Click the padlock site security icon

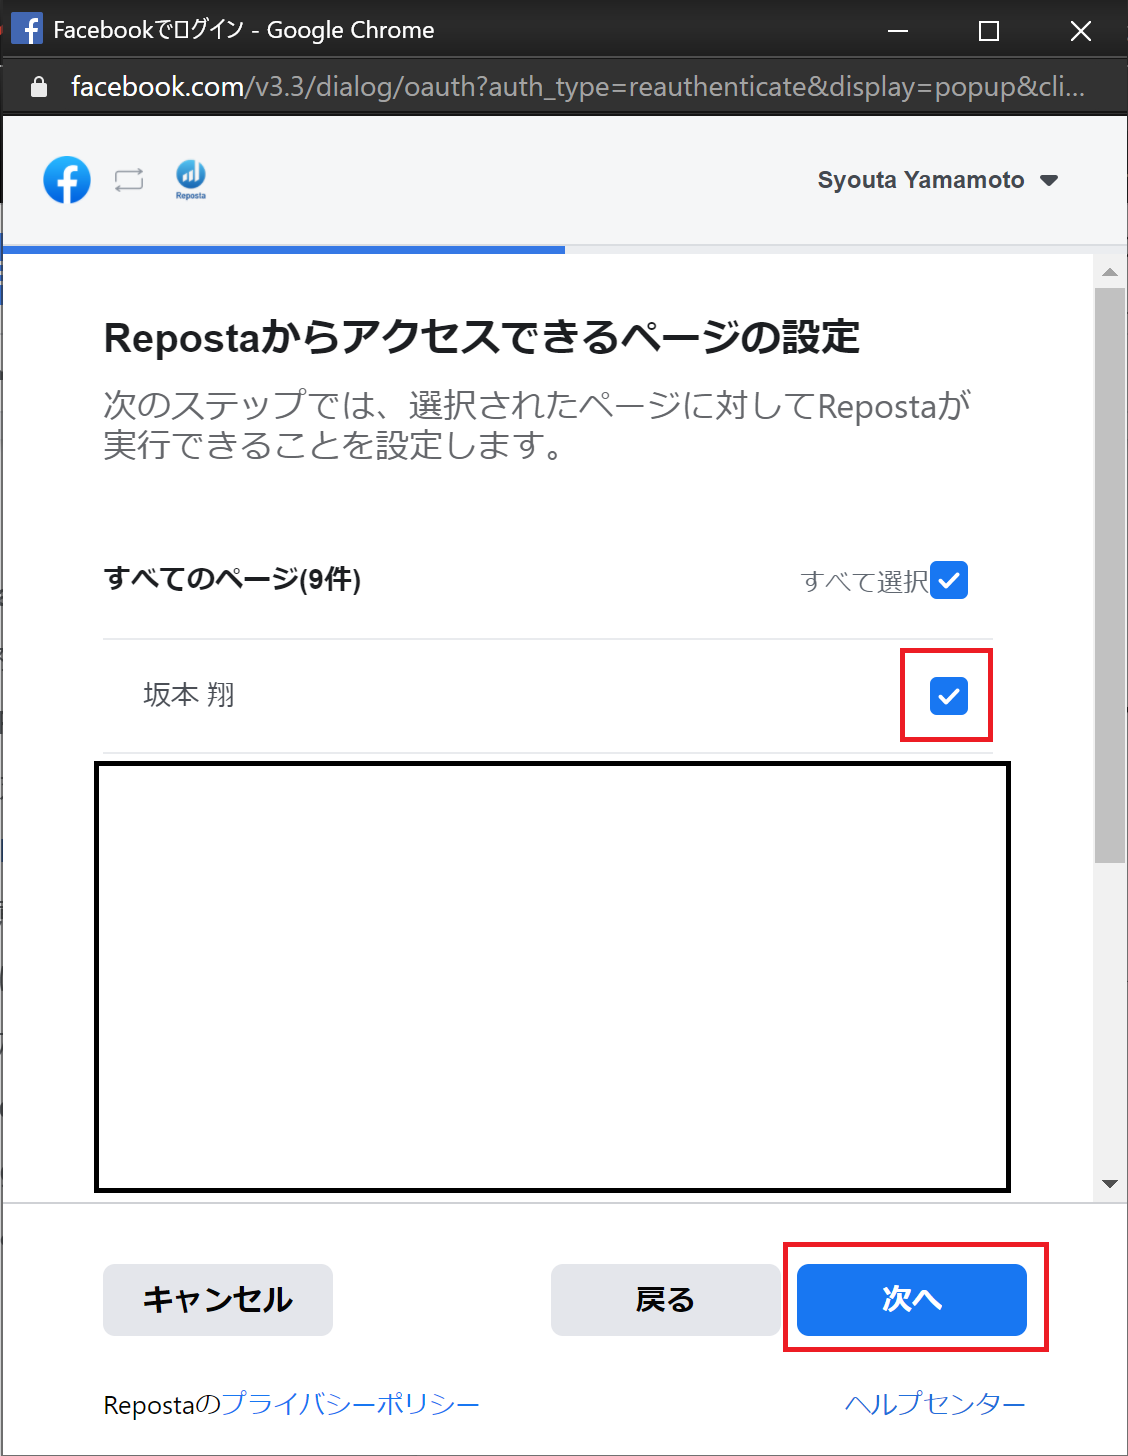click(x=39, y=87)
